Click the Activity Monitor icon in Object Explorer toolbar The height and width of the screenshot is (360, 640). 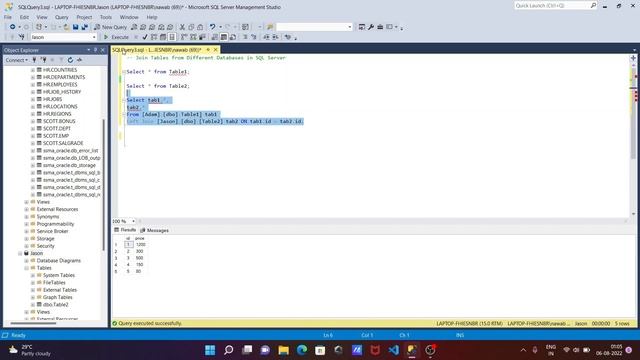(79, 60)
